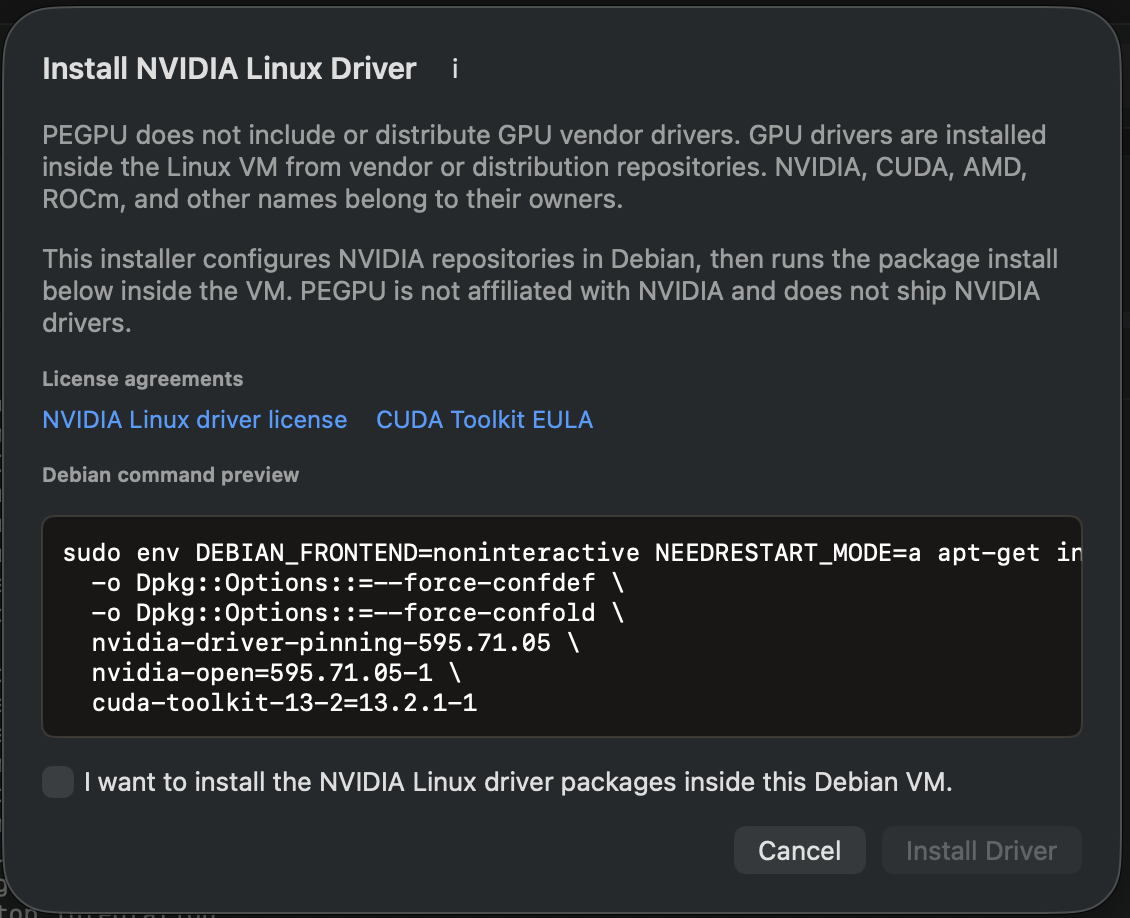This screenshot has width=1130, height=918.
Task: Click the info icon beside the dialog title
Action: [x=455, y=69]
